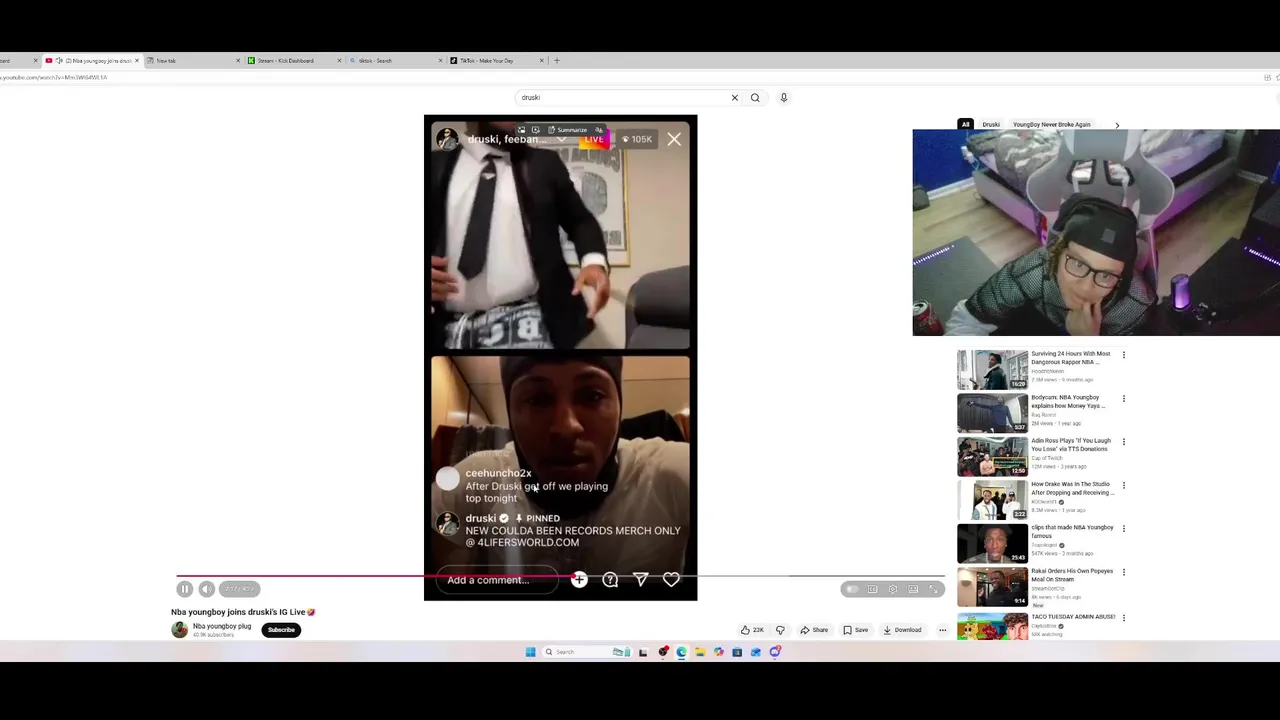Open a new browser tab with plus
Image resolution: width=1280 pixels, height=720 pixels.
coord(557,61)
